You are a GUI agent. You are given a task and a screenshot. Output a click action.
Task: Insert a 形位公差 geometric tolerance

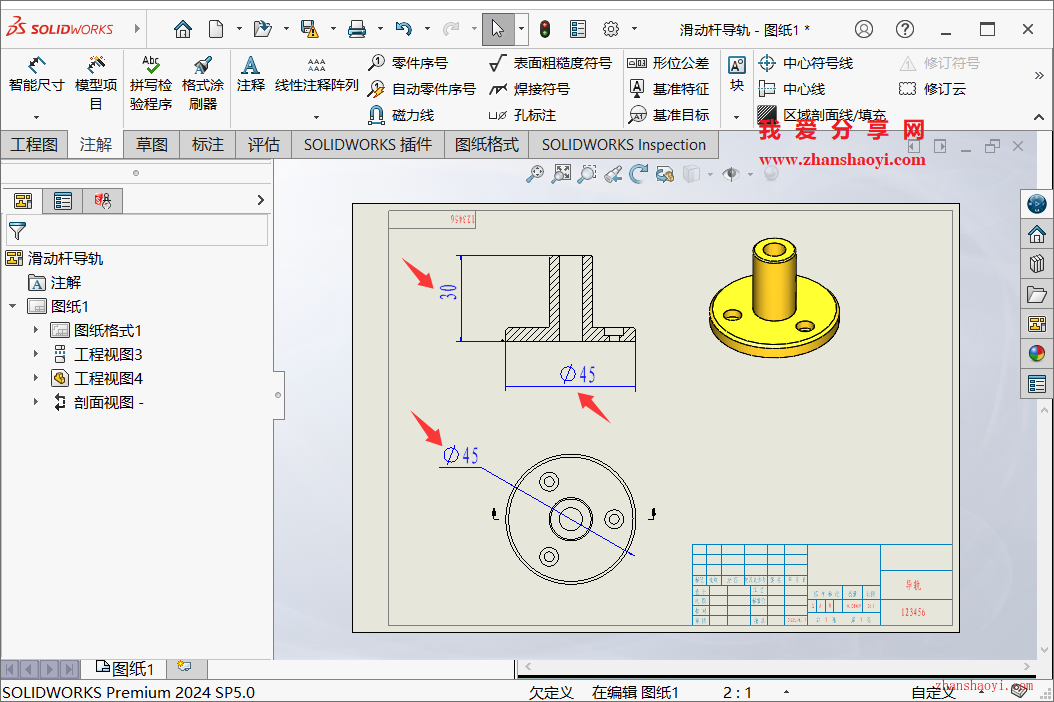point(667,63)
